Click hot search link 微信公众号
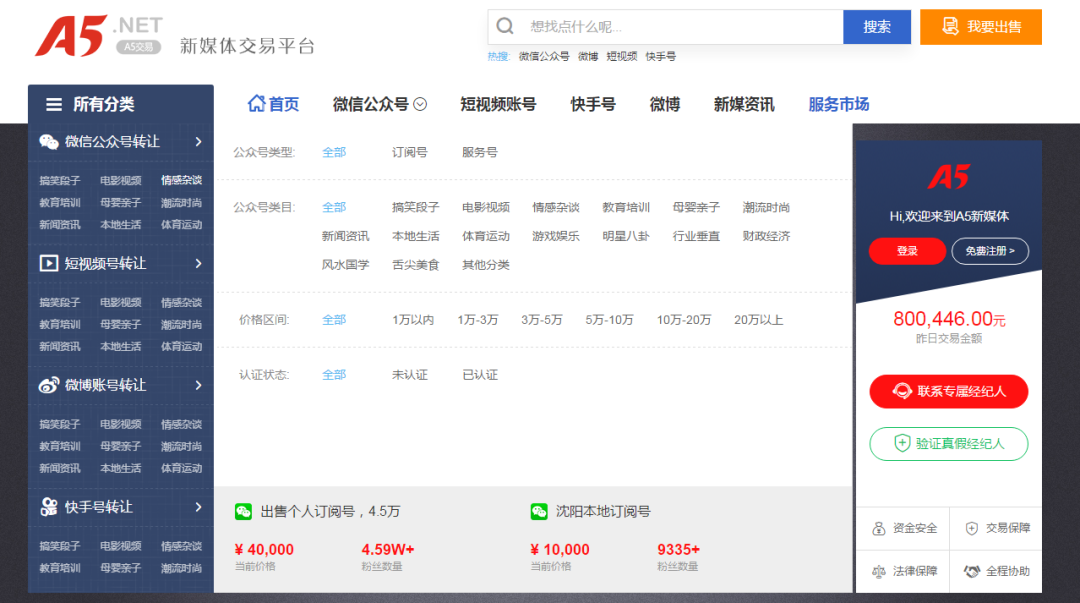This screenshot has height=603, width=1080. (x=543, y=57)
